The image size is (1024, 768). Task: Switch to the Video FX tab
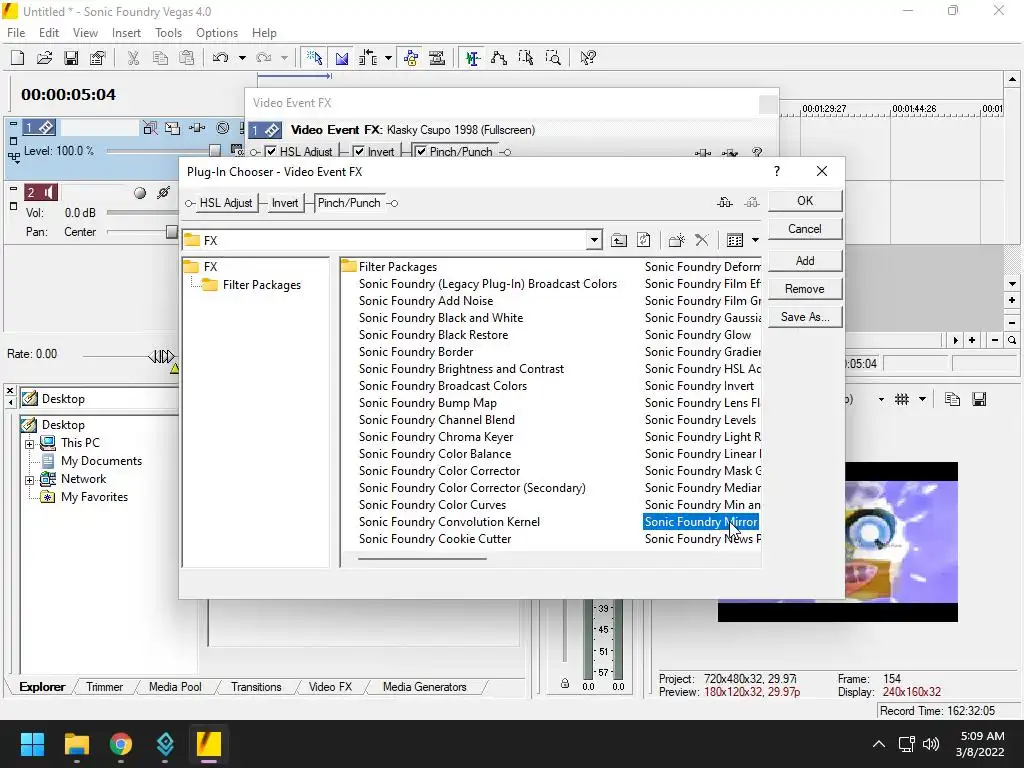tap(330, 687)
